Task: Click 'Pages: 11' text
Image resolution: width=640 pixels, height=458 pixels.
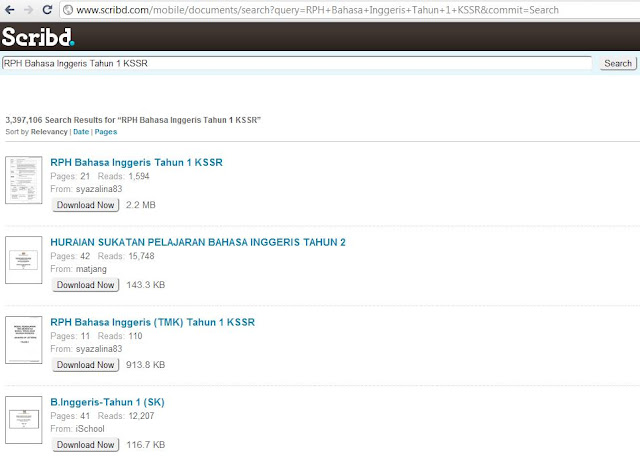Action: pos(70,336)
